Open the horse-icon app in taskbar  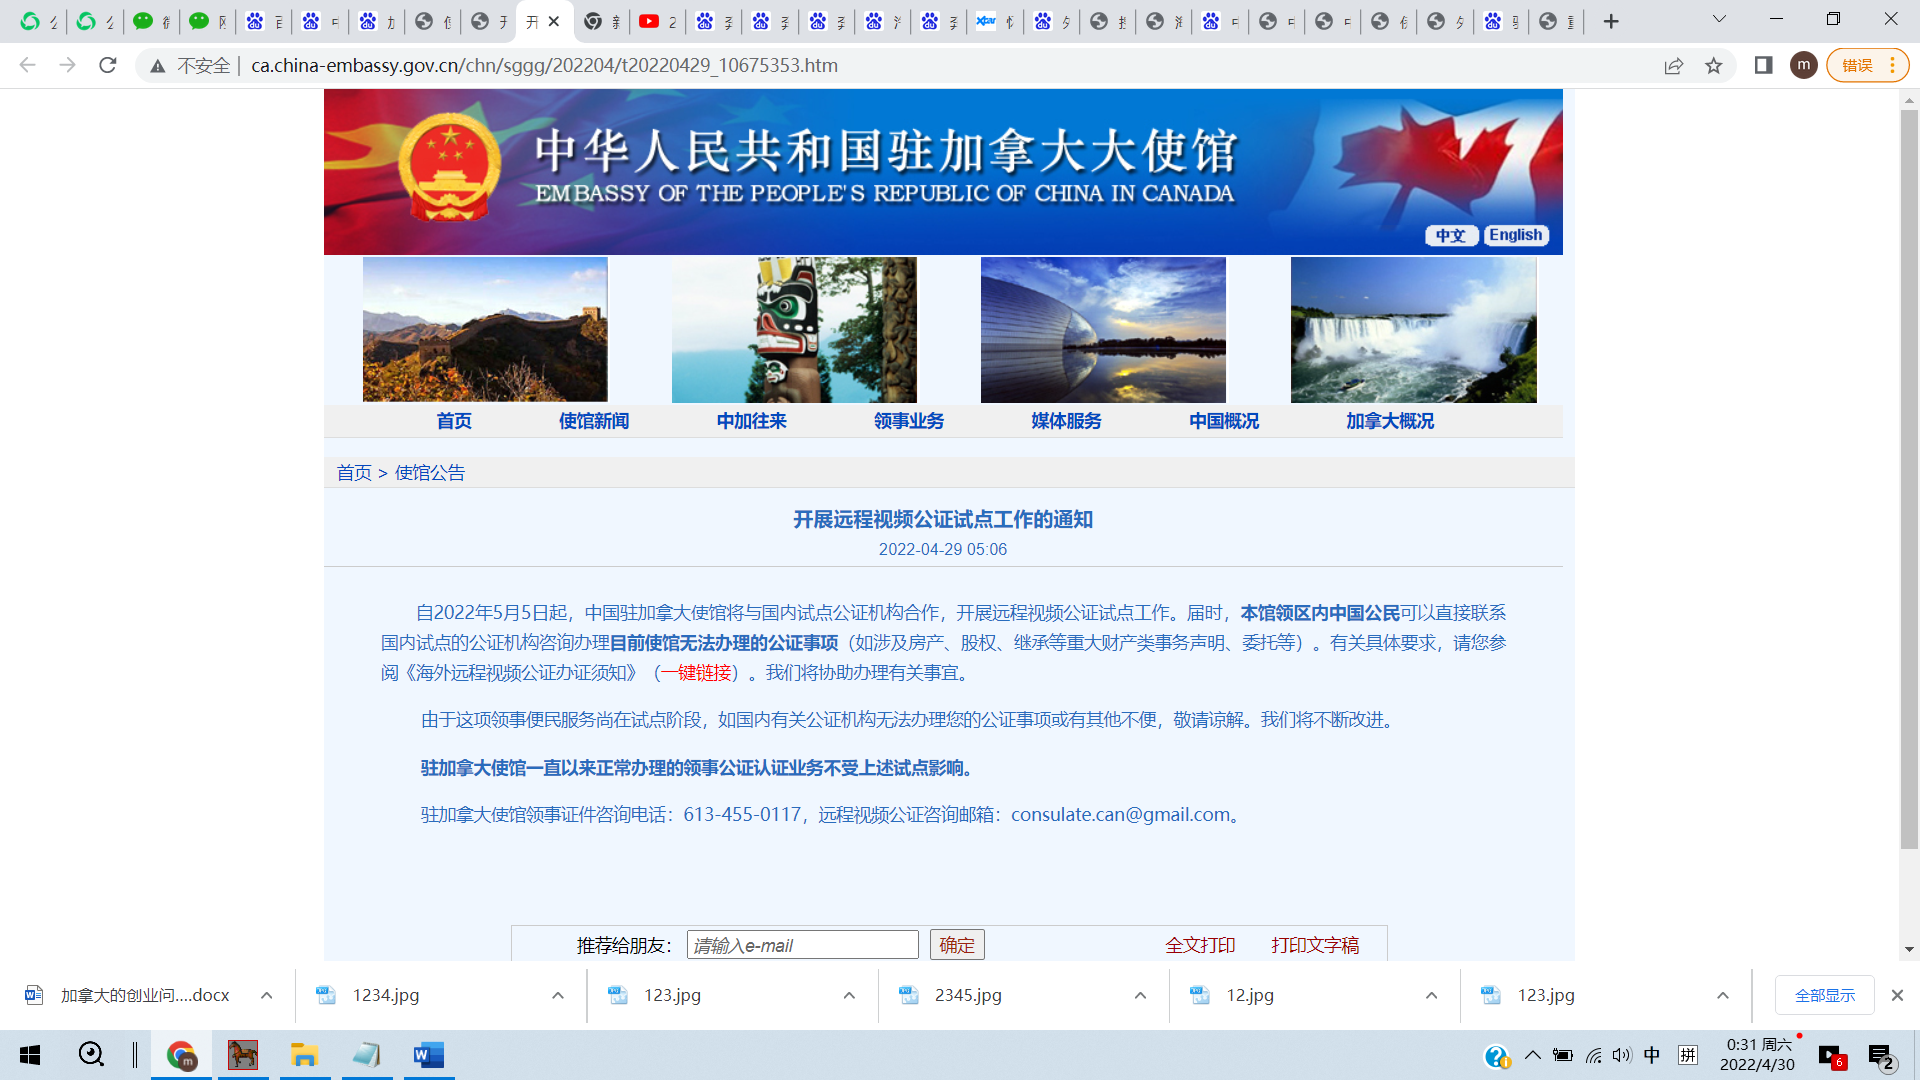[x=243, y=1055]
